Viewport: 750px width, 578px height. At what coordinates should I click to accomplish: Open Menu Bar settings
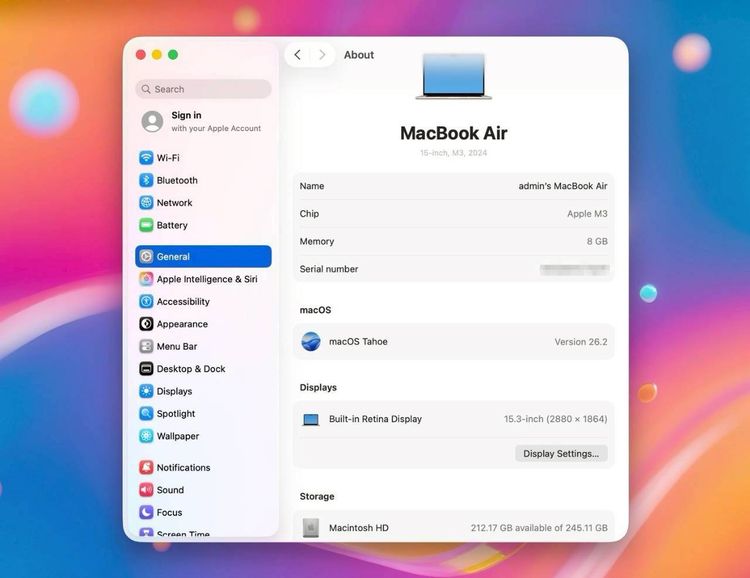click(203, 346)
